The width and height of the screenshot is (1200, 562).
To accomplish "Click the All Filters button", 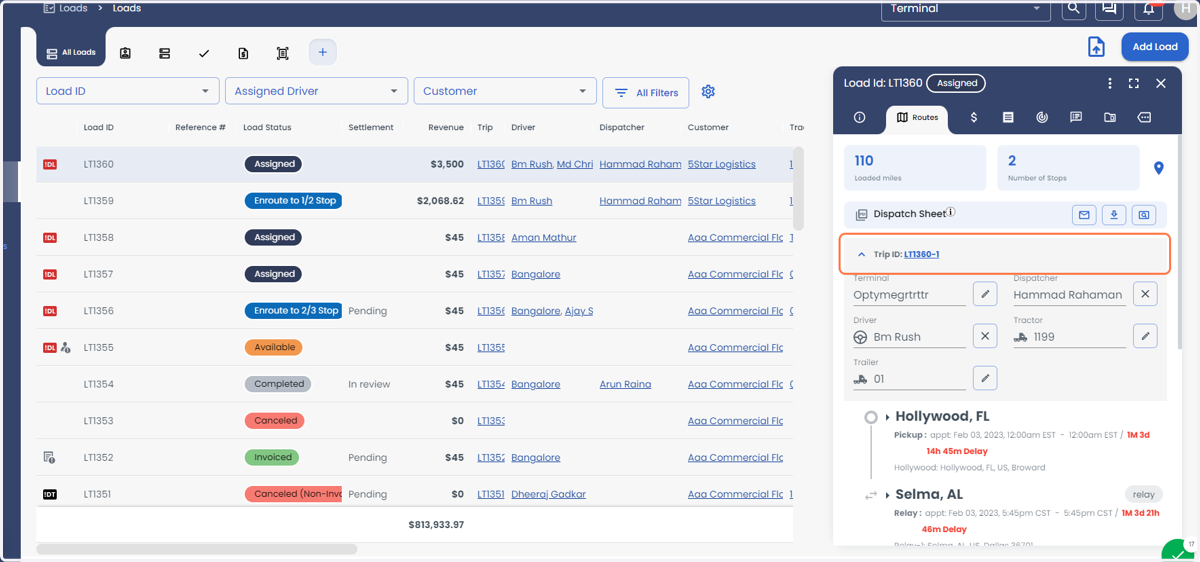I will (x=646, y=92).
